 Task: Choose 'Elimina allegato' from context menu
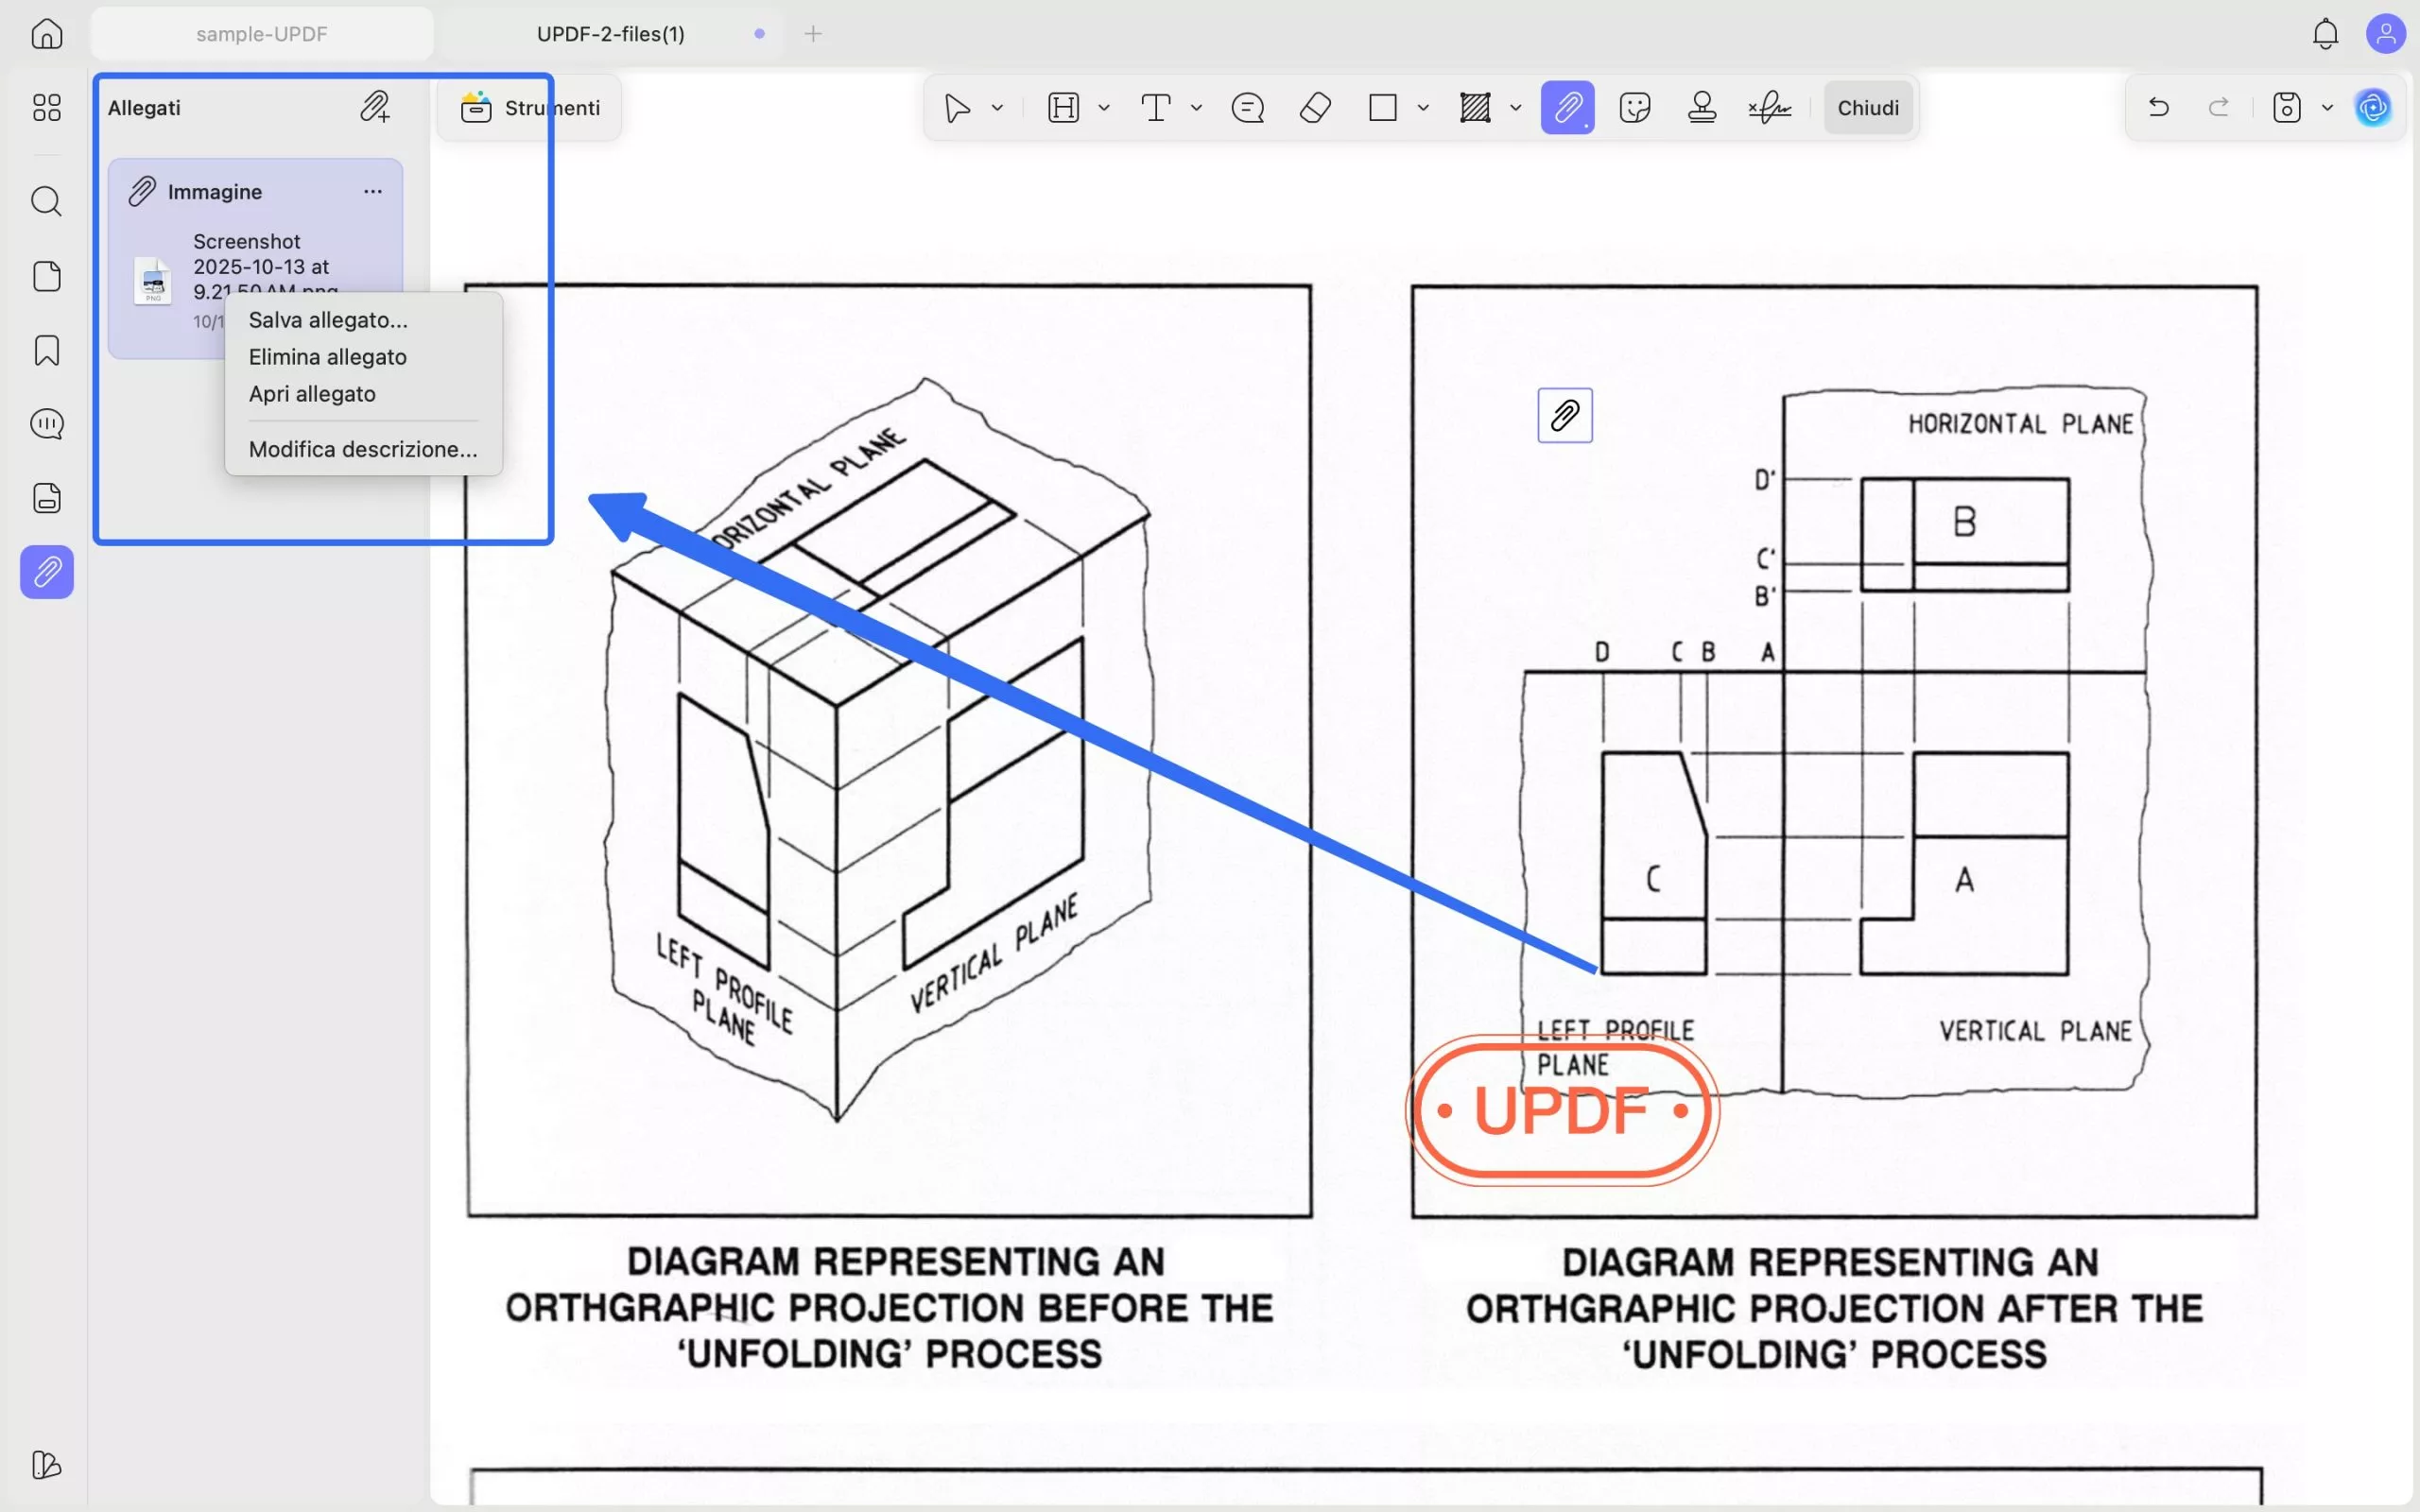[x=327, y=357]
